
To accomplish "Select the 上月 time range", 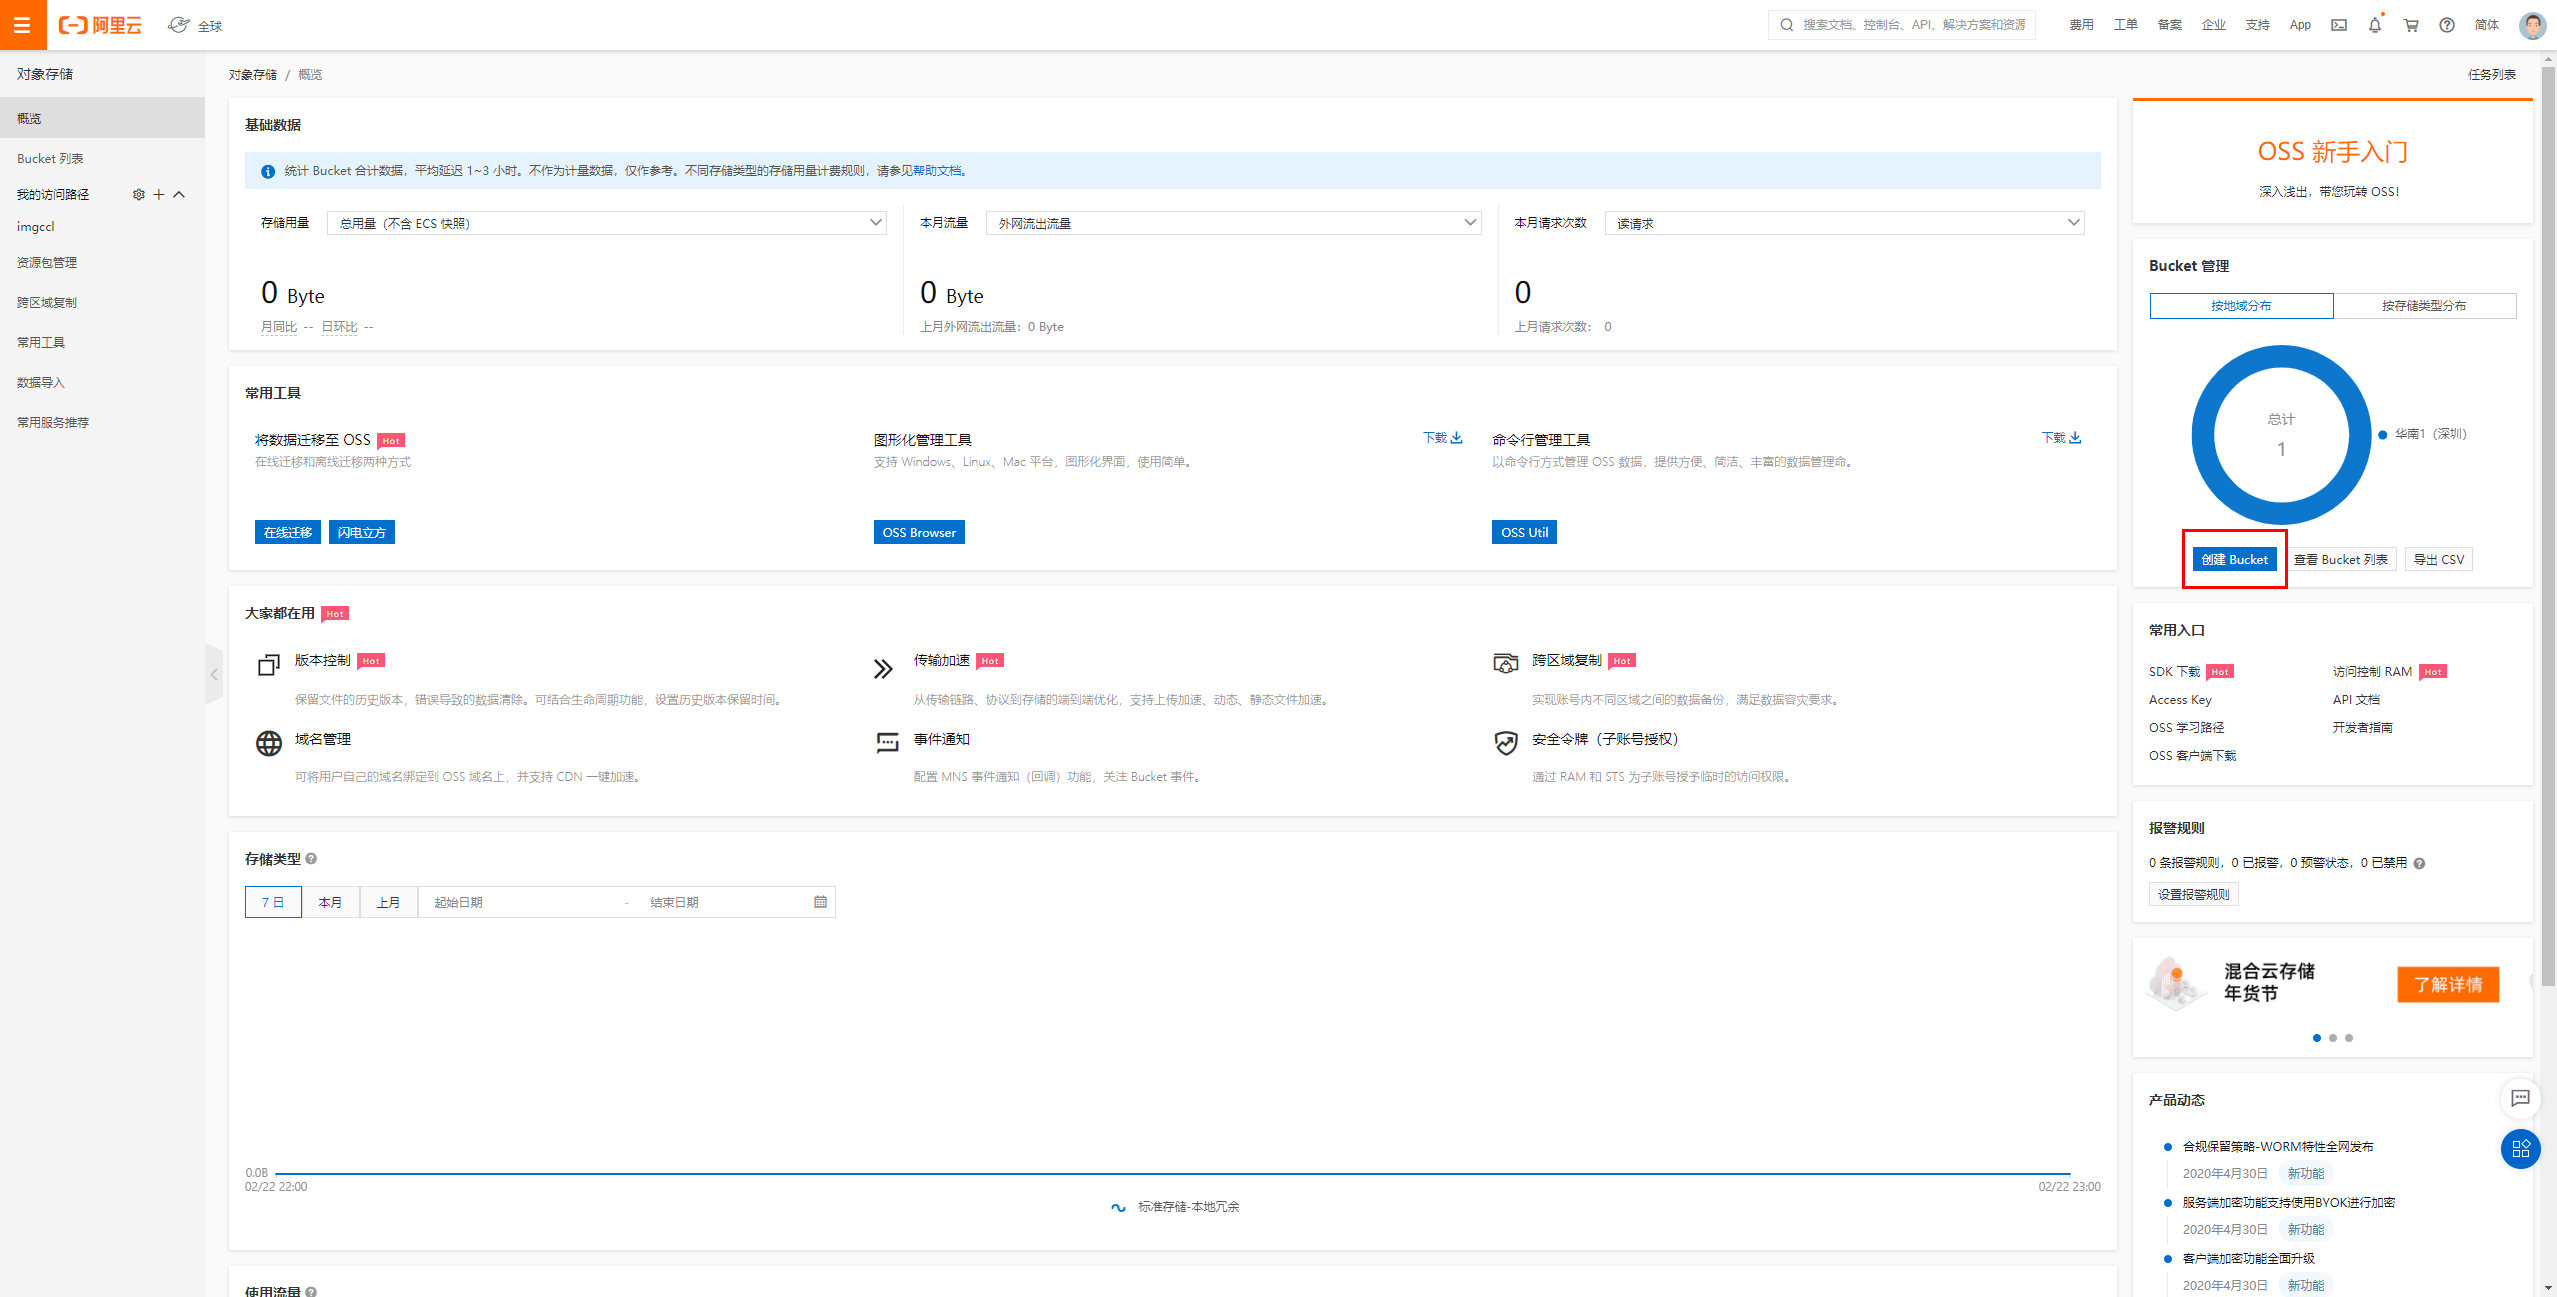I will 388,902.
